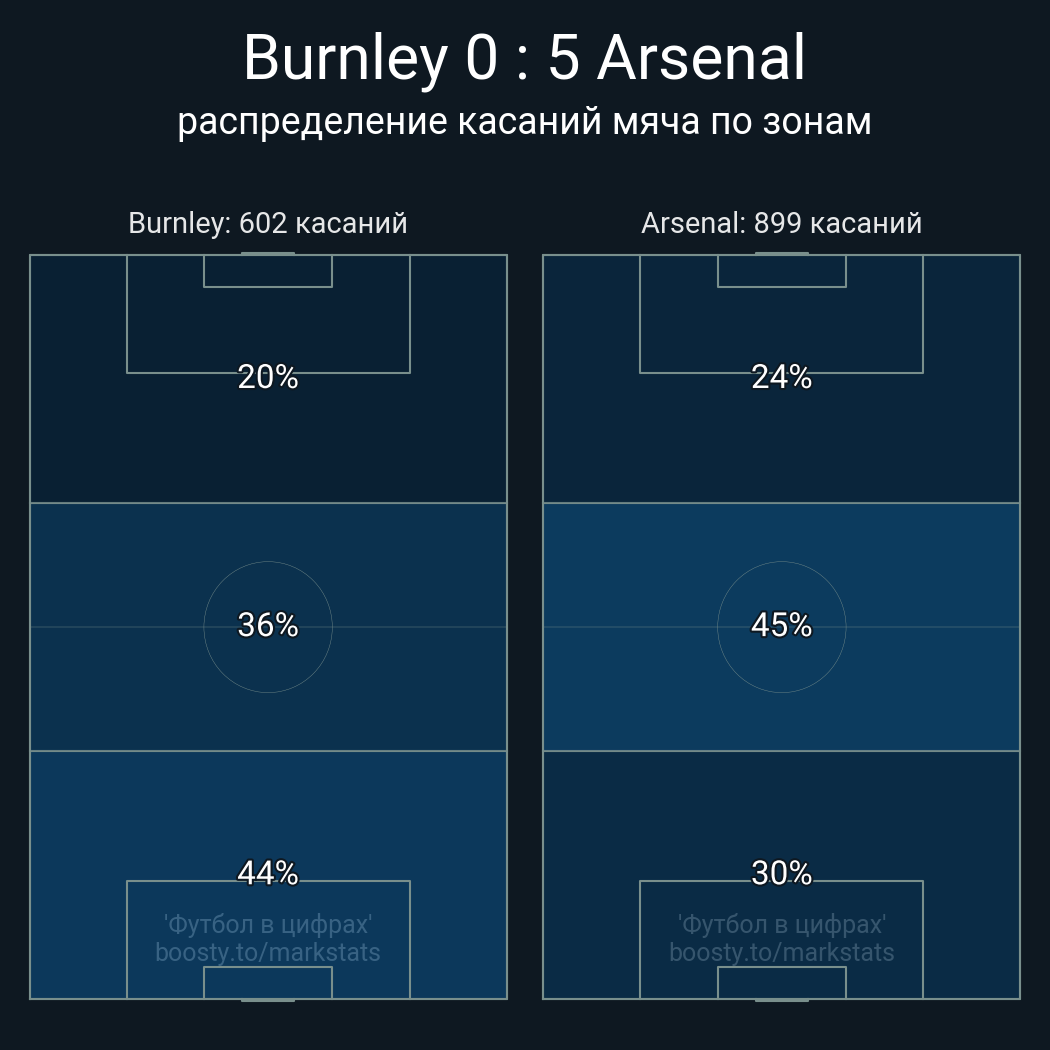Screen dimensions: 1050x1050
Task: Select Burnley's 36% middle third label
Action: (x=268, y=625)
